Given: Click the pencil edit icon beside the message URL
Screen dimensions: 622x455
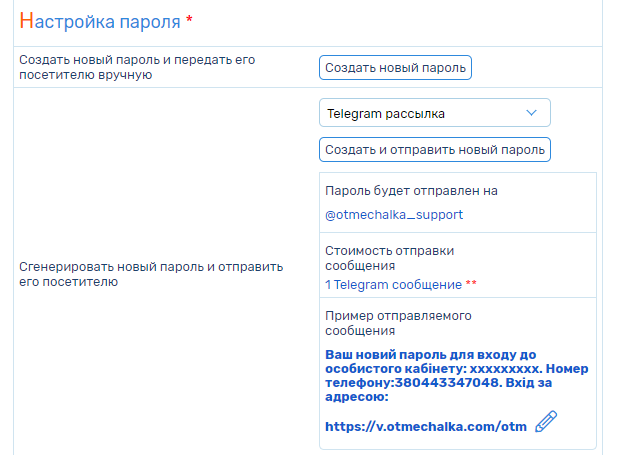Looking at the screenshot, I should (546, 421).
